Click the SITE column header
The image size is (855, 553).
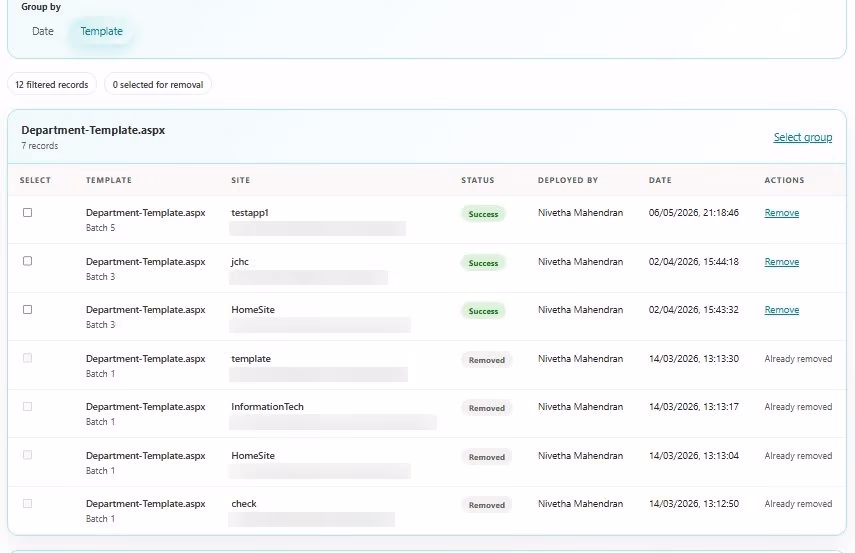pos(240,180)
